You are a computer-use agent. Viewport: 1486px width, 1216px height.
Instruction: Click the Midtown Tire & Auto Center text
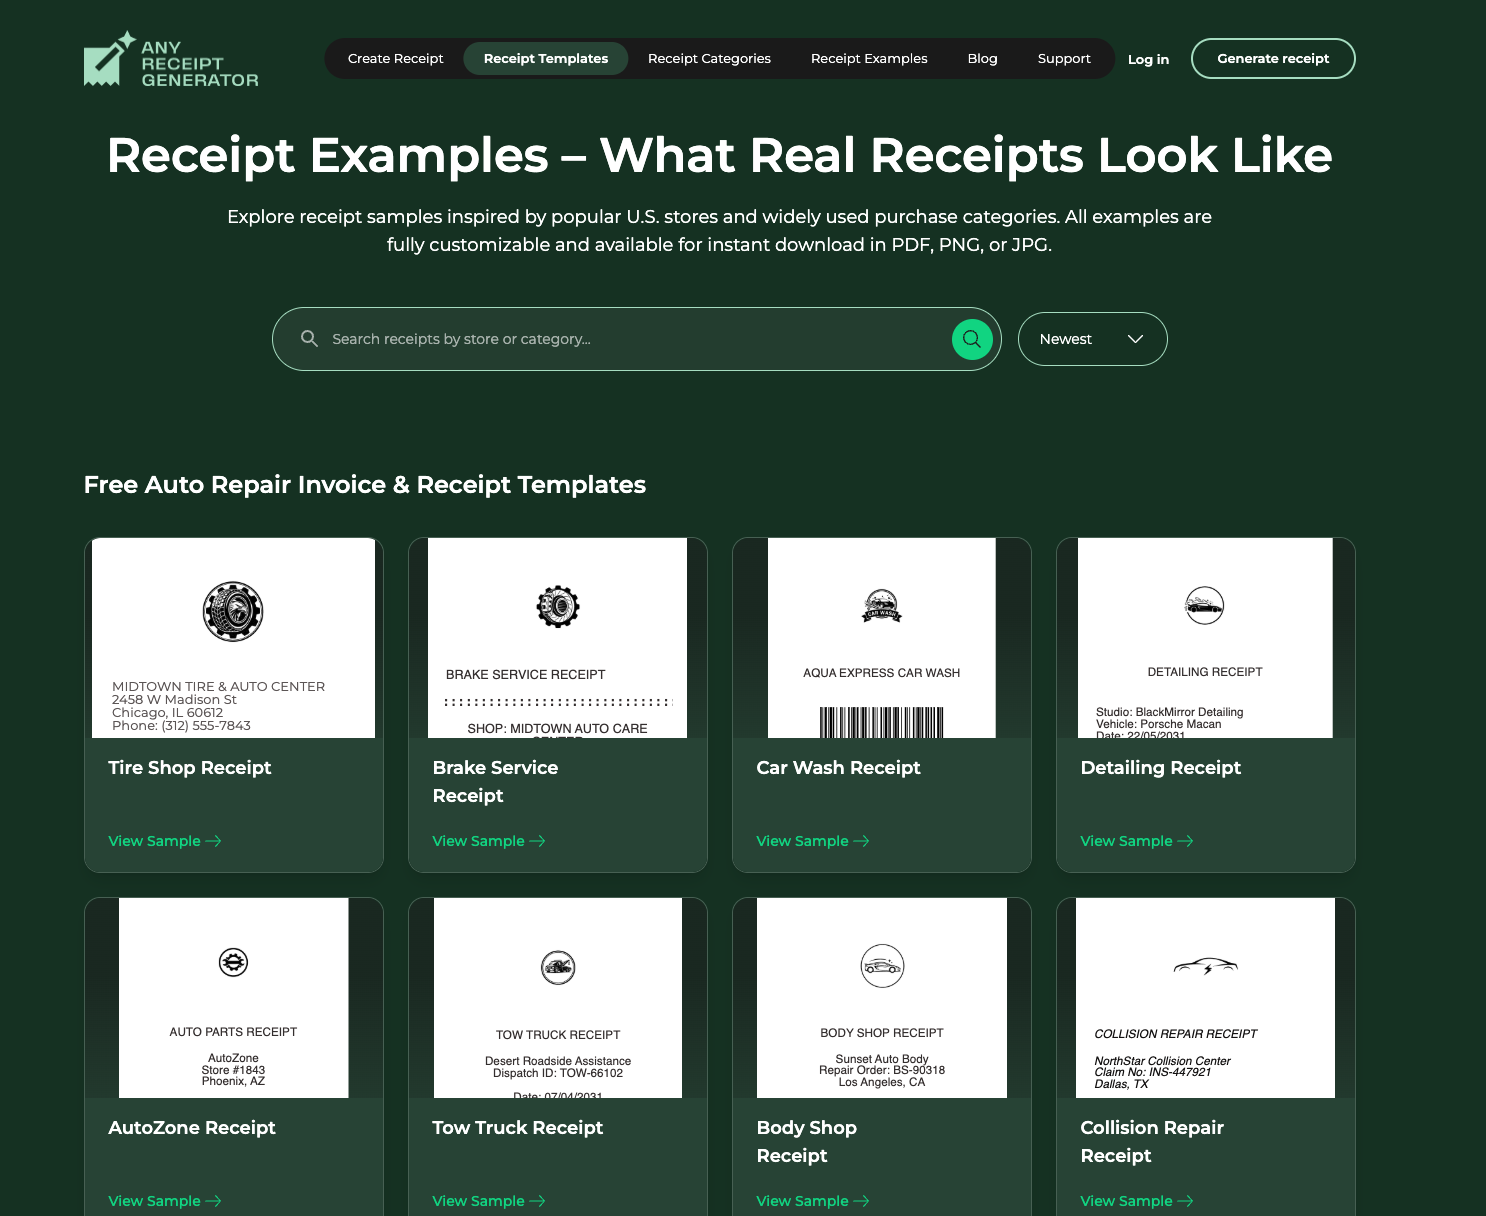coord(218,687)
